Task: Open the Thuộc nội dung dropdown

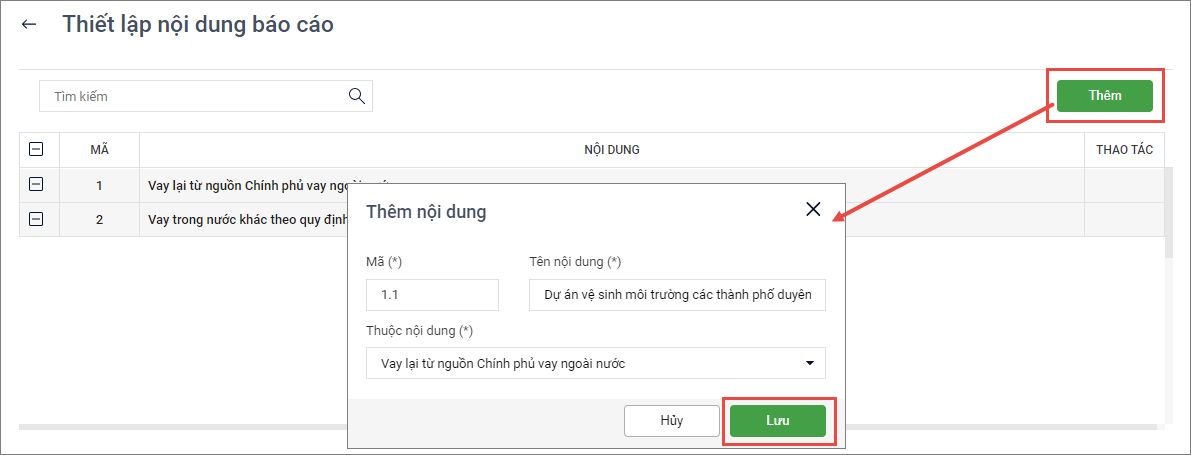Action: pyautogui.click(x=596, y=363)
